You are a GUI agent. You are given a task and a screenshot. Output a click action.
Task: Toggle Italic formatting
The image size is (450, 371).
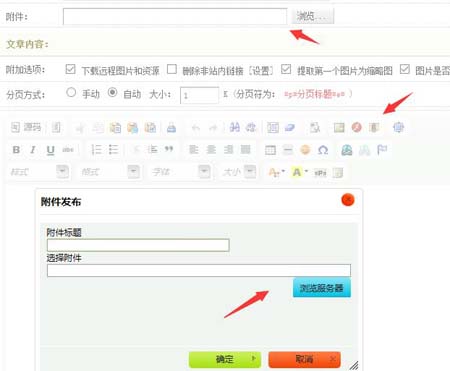(33, 150)
